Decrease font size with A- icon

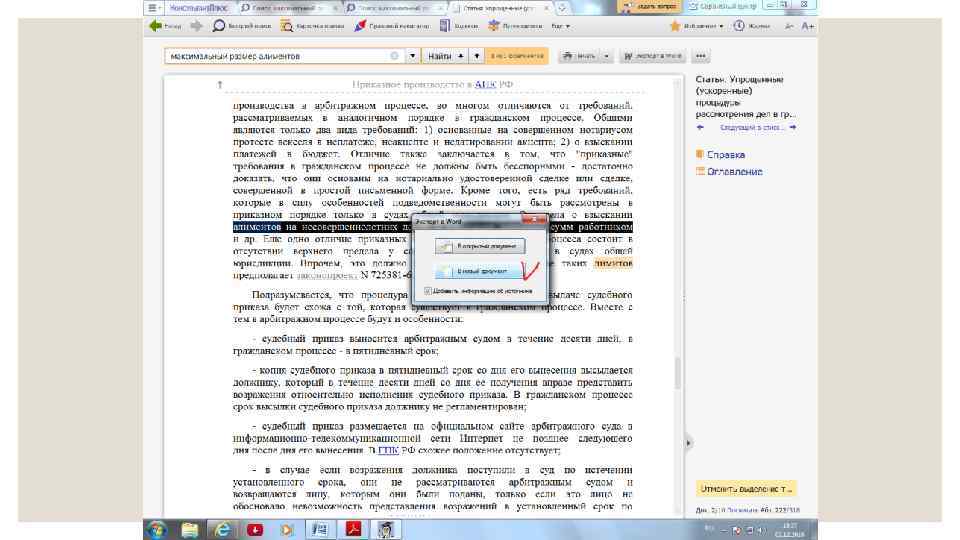coord(789,26)
